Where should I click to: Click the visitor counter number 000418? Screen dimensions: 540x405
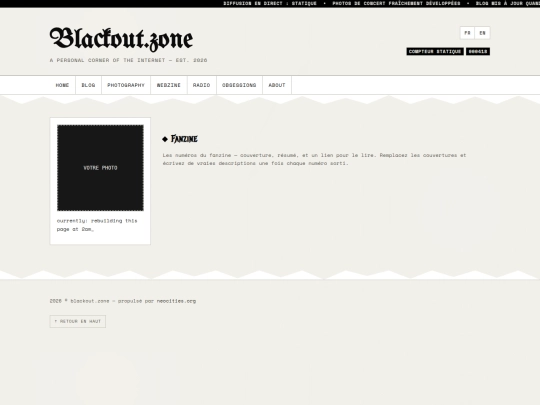[478, 52]
